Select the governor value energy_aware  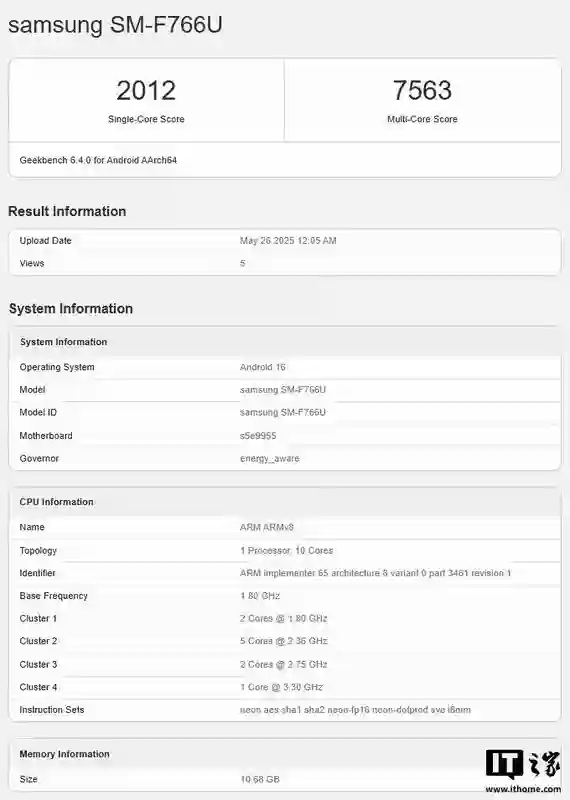pyautogui.click(x=269, y=458)
